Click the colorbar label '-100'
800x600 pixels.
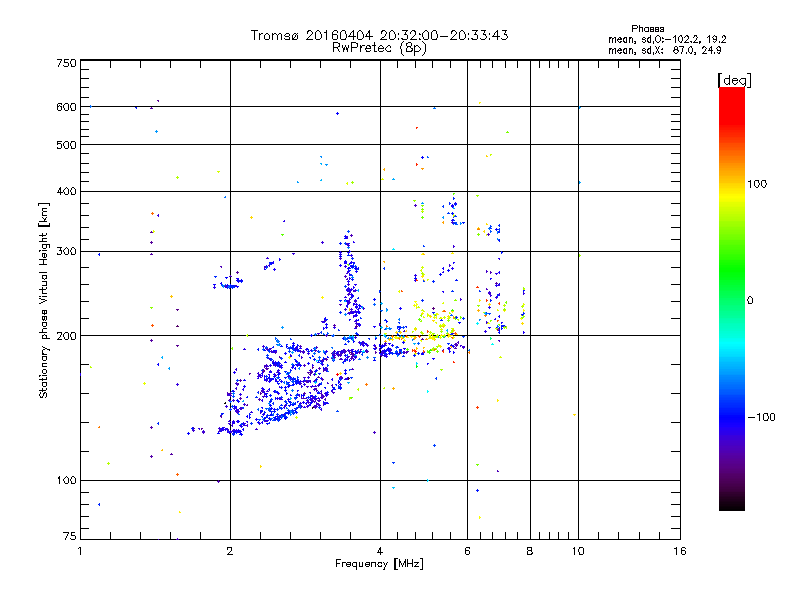(761, 417)
